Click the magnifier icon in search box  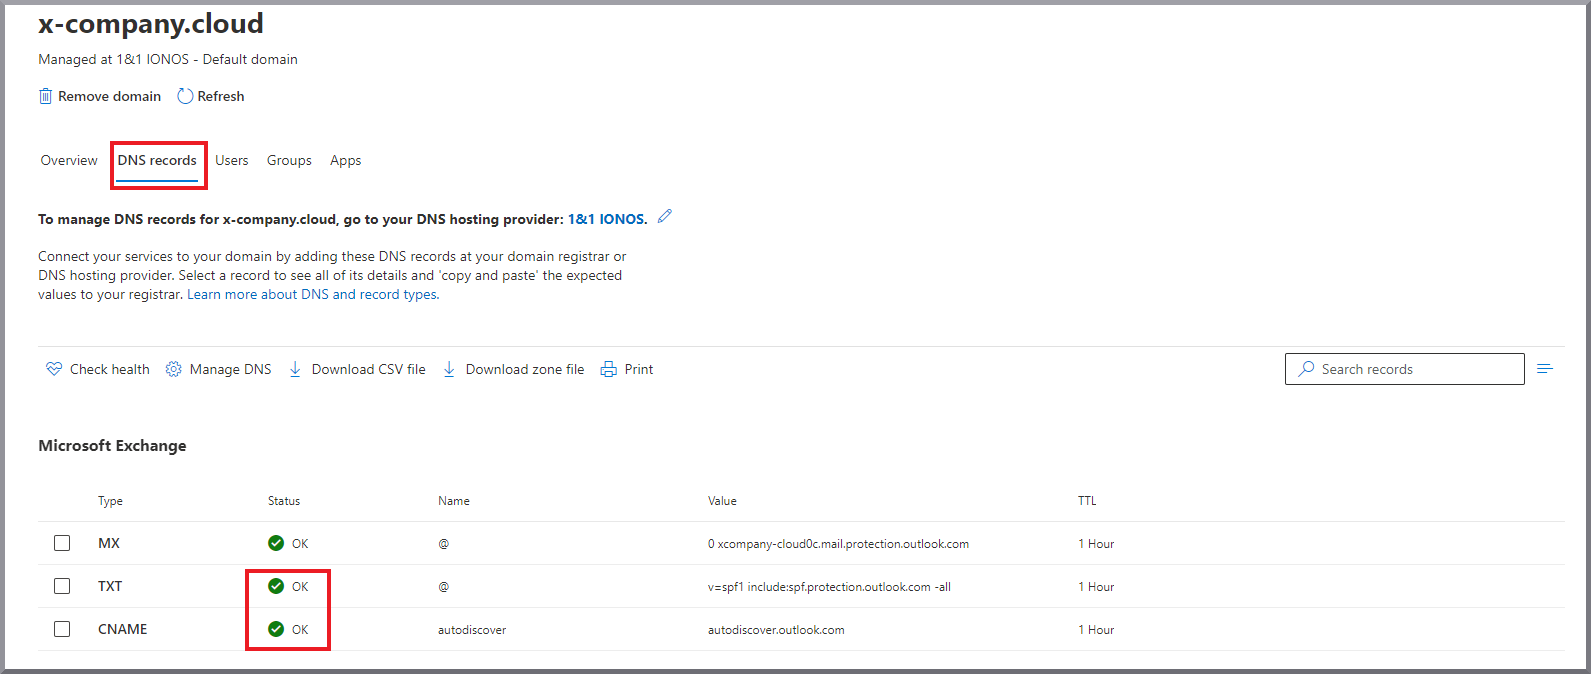(1306, 369)
